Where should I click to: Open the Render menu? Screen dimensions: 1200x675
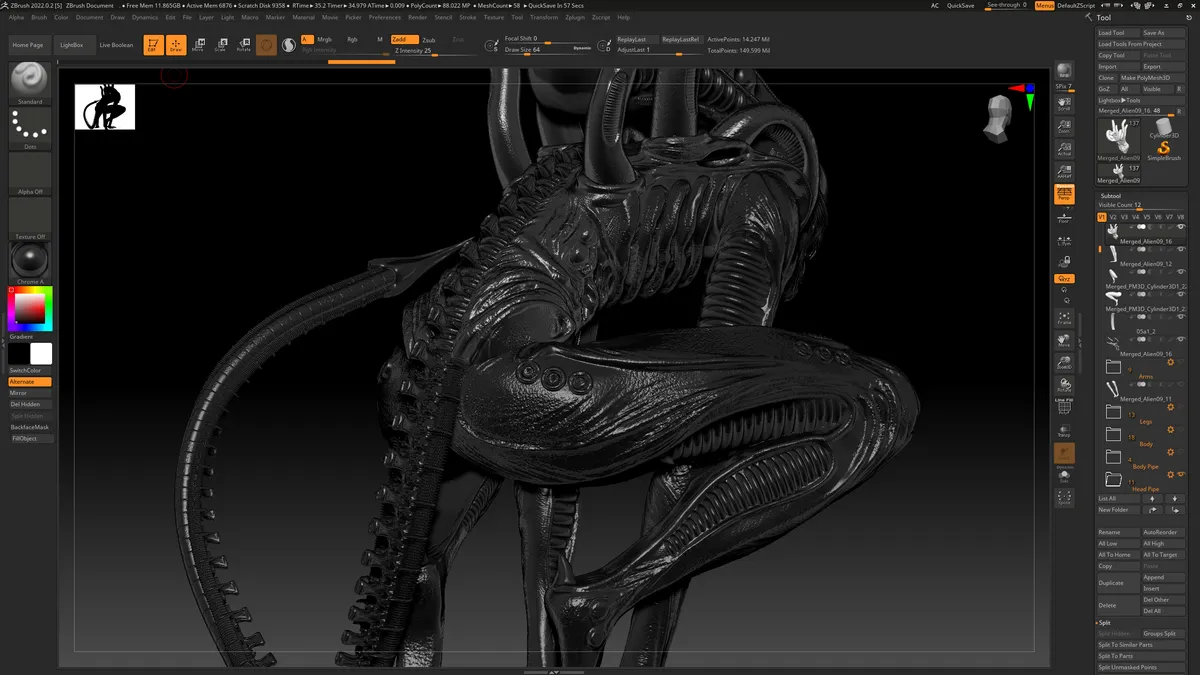pos(417,17)
